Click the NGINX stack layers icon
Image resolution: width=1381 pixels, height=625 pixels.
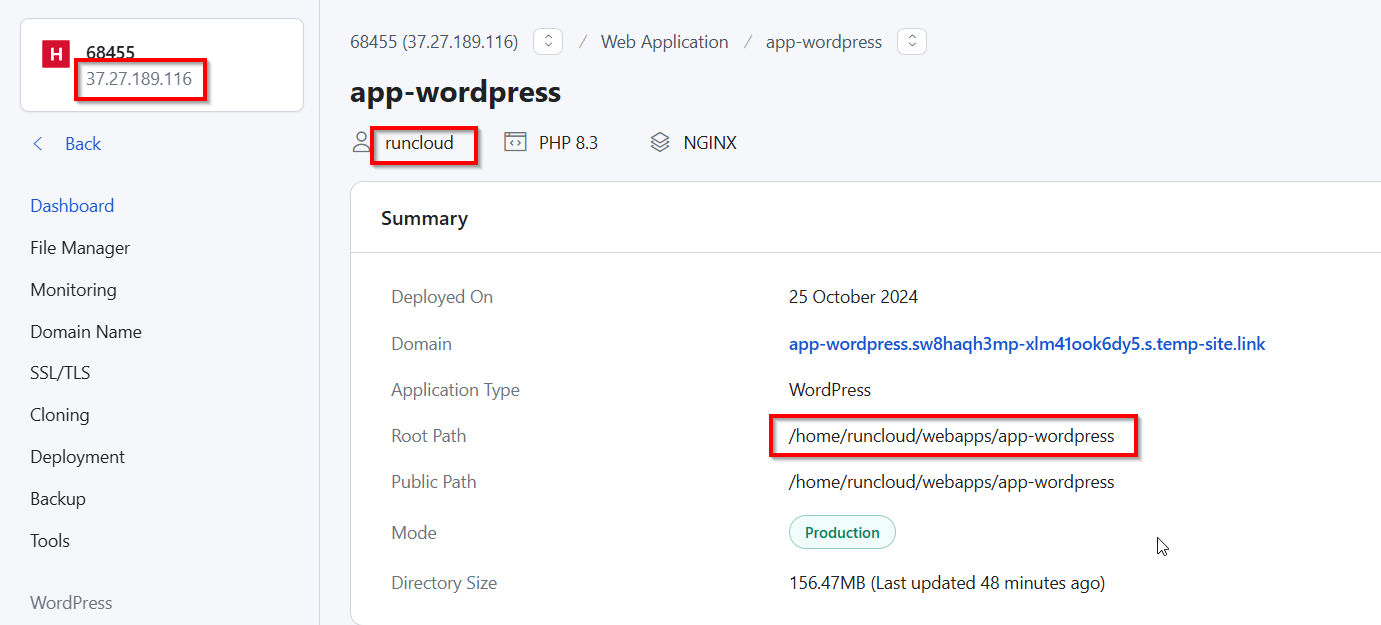[660, 142]
